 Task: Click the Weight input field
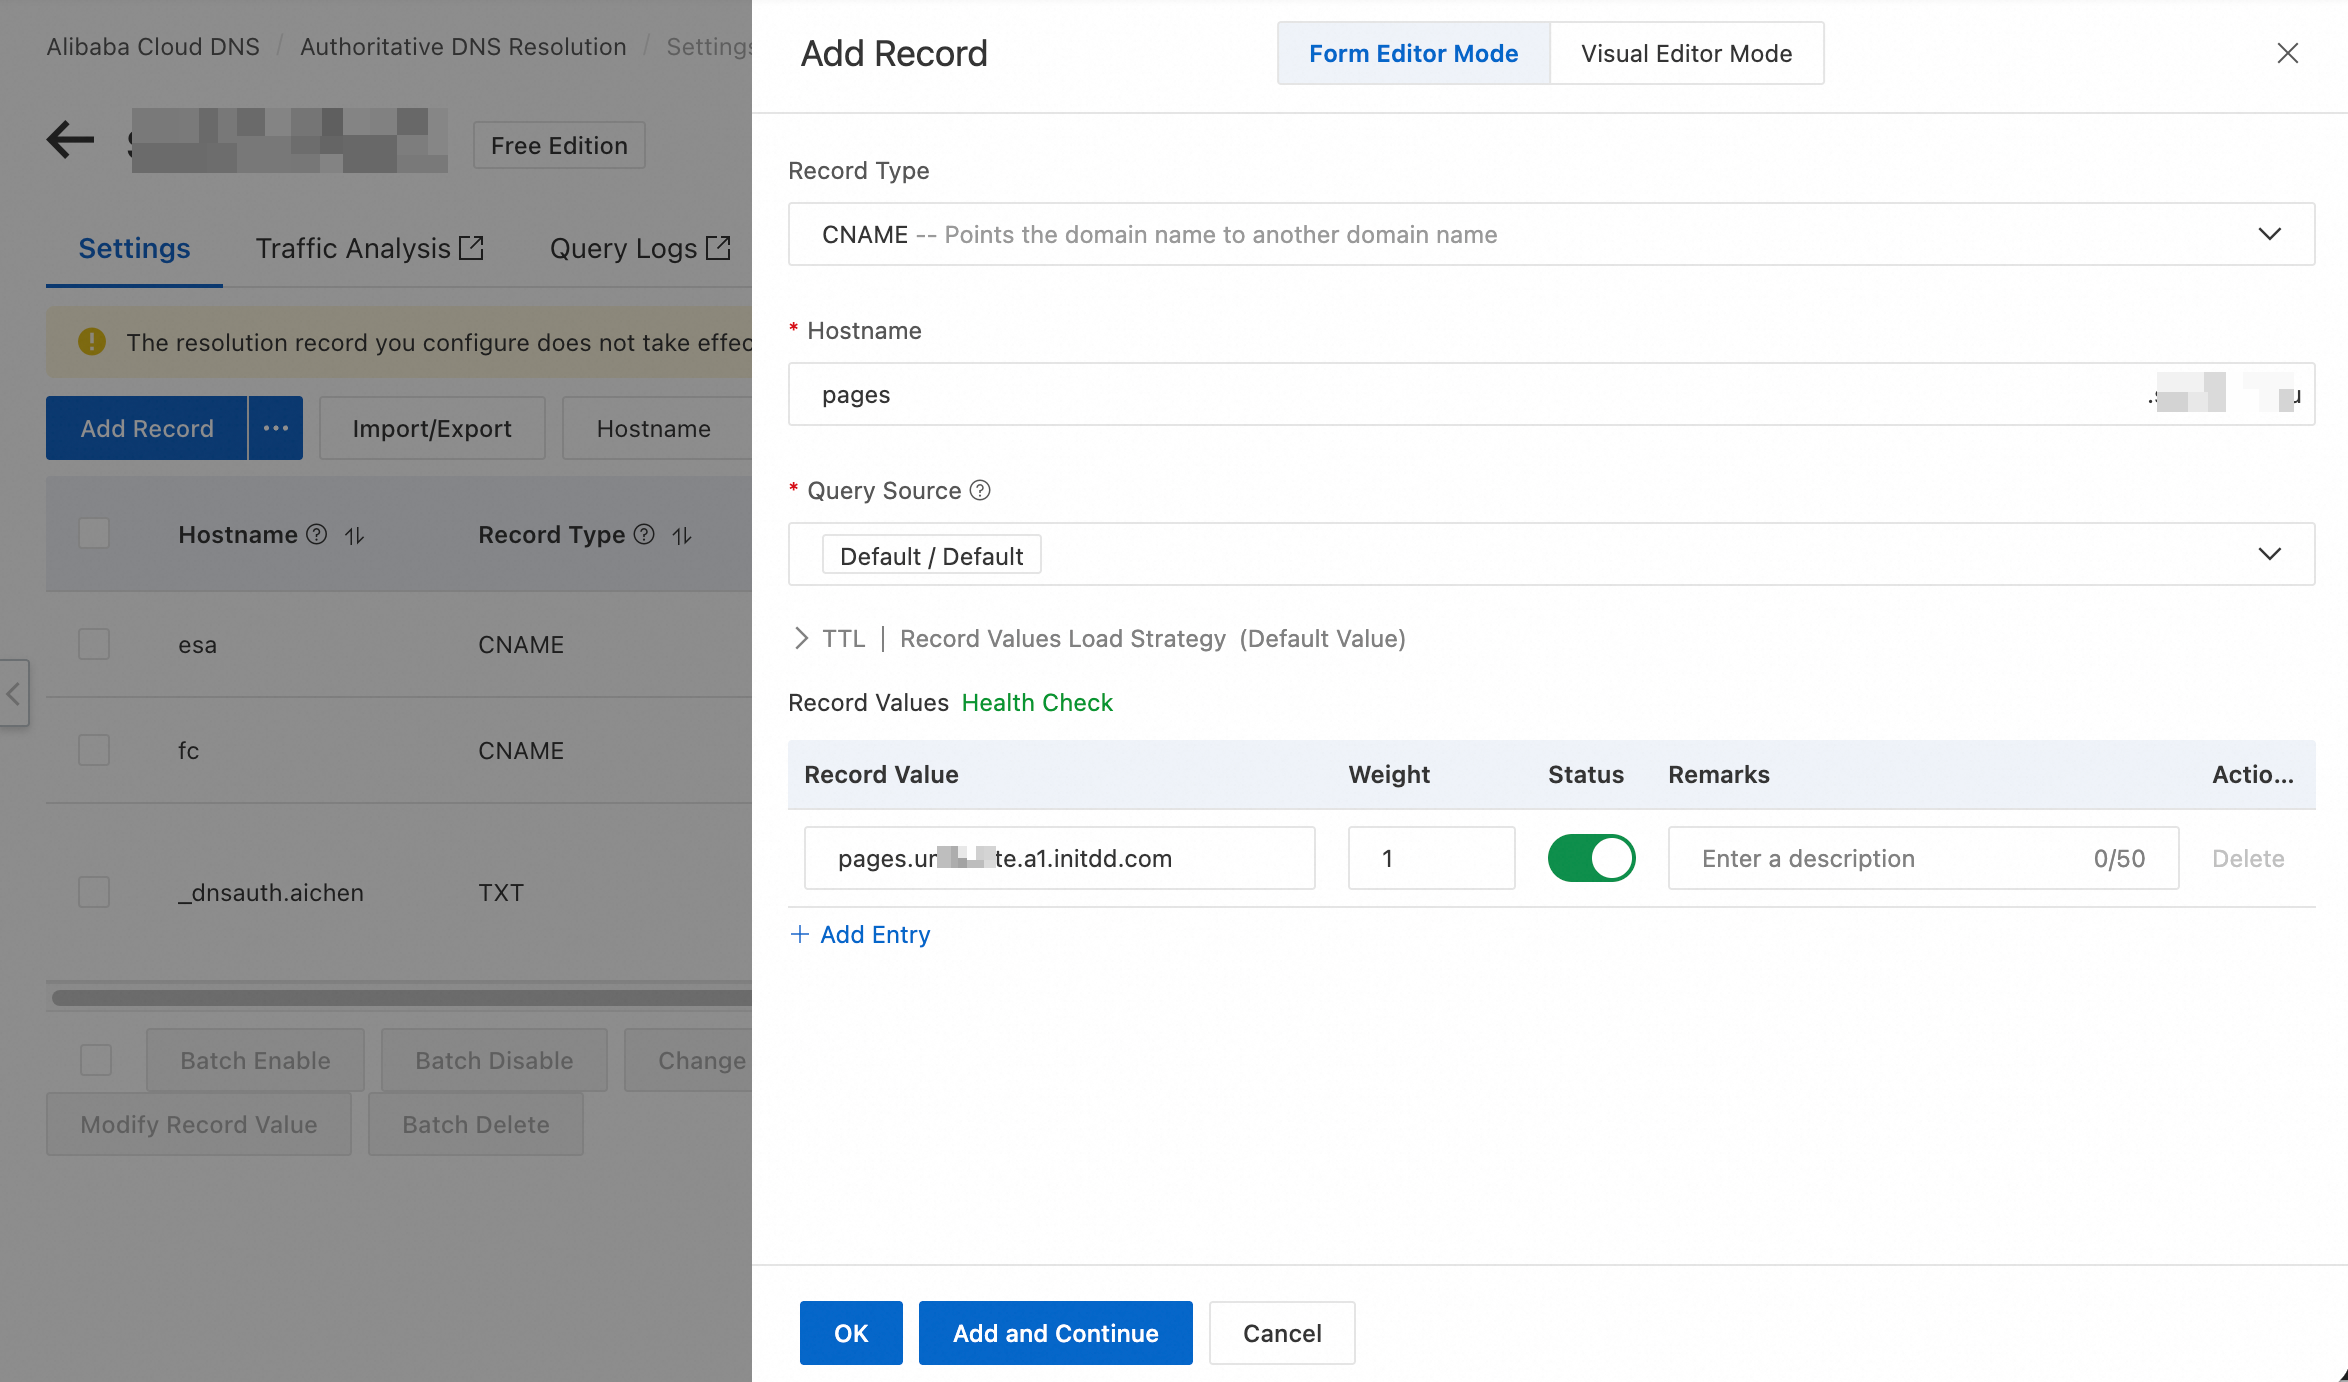pos(1431,858)
